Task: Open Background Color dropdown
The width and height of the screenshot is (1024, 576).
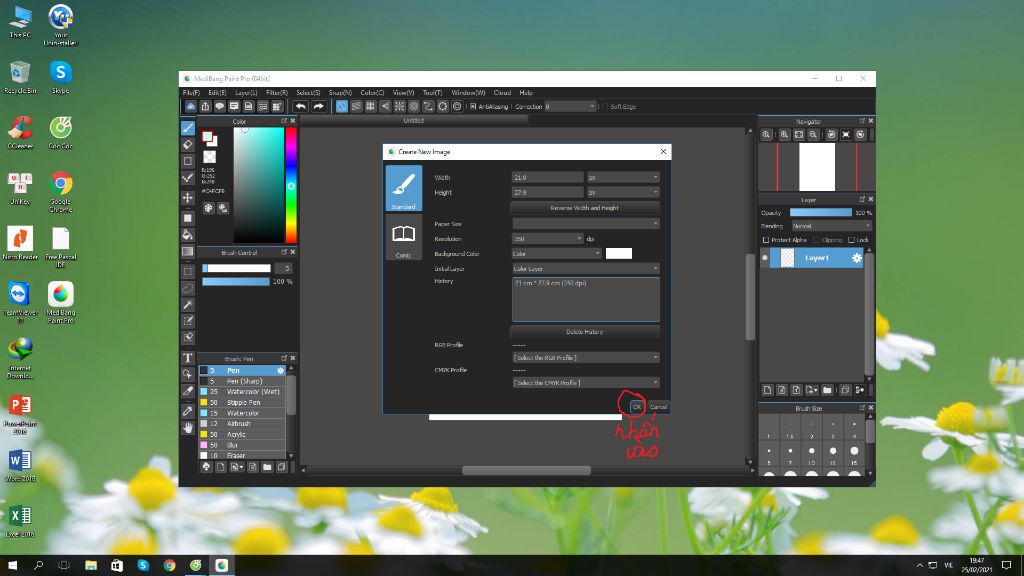Action: pos(556,253)
